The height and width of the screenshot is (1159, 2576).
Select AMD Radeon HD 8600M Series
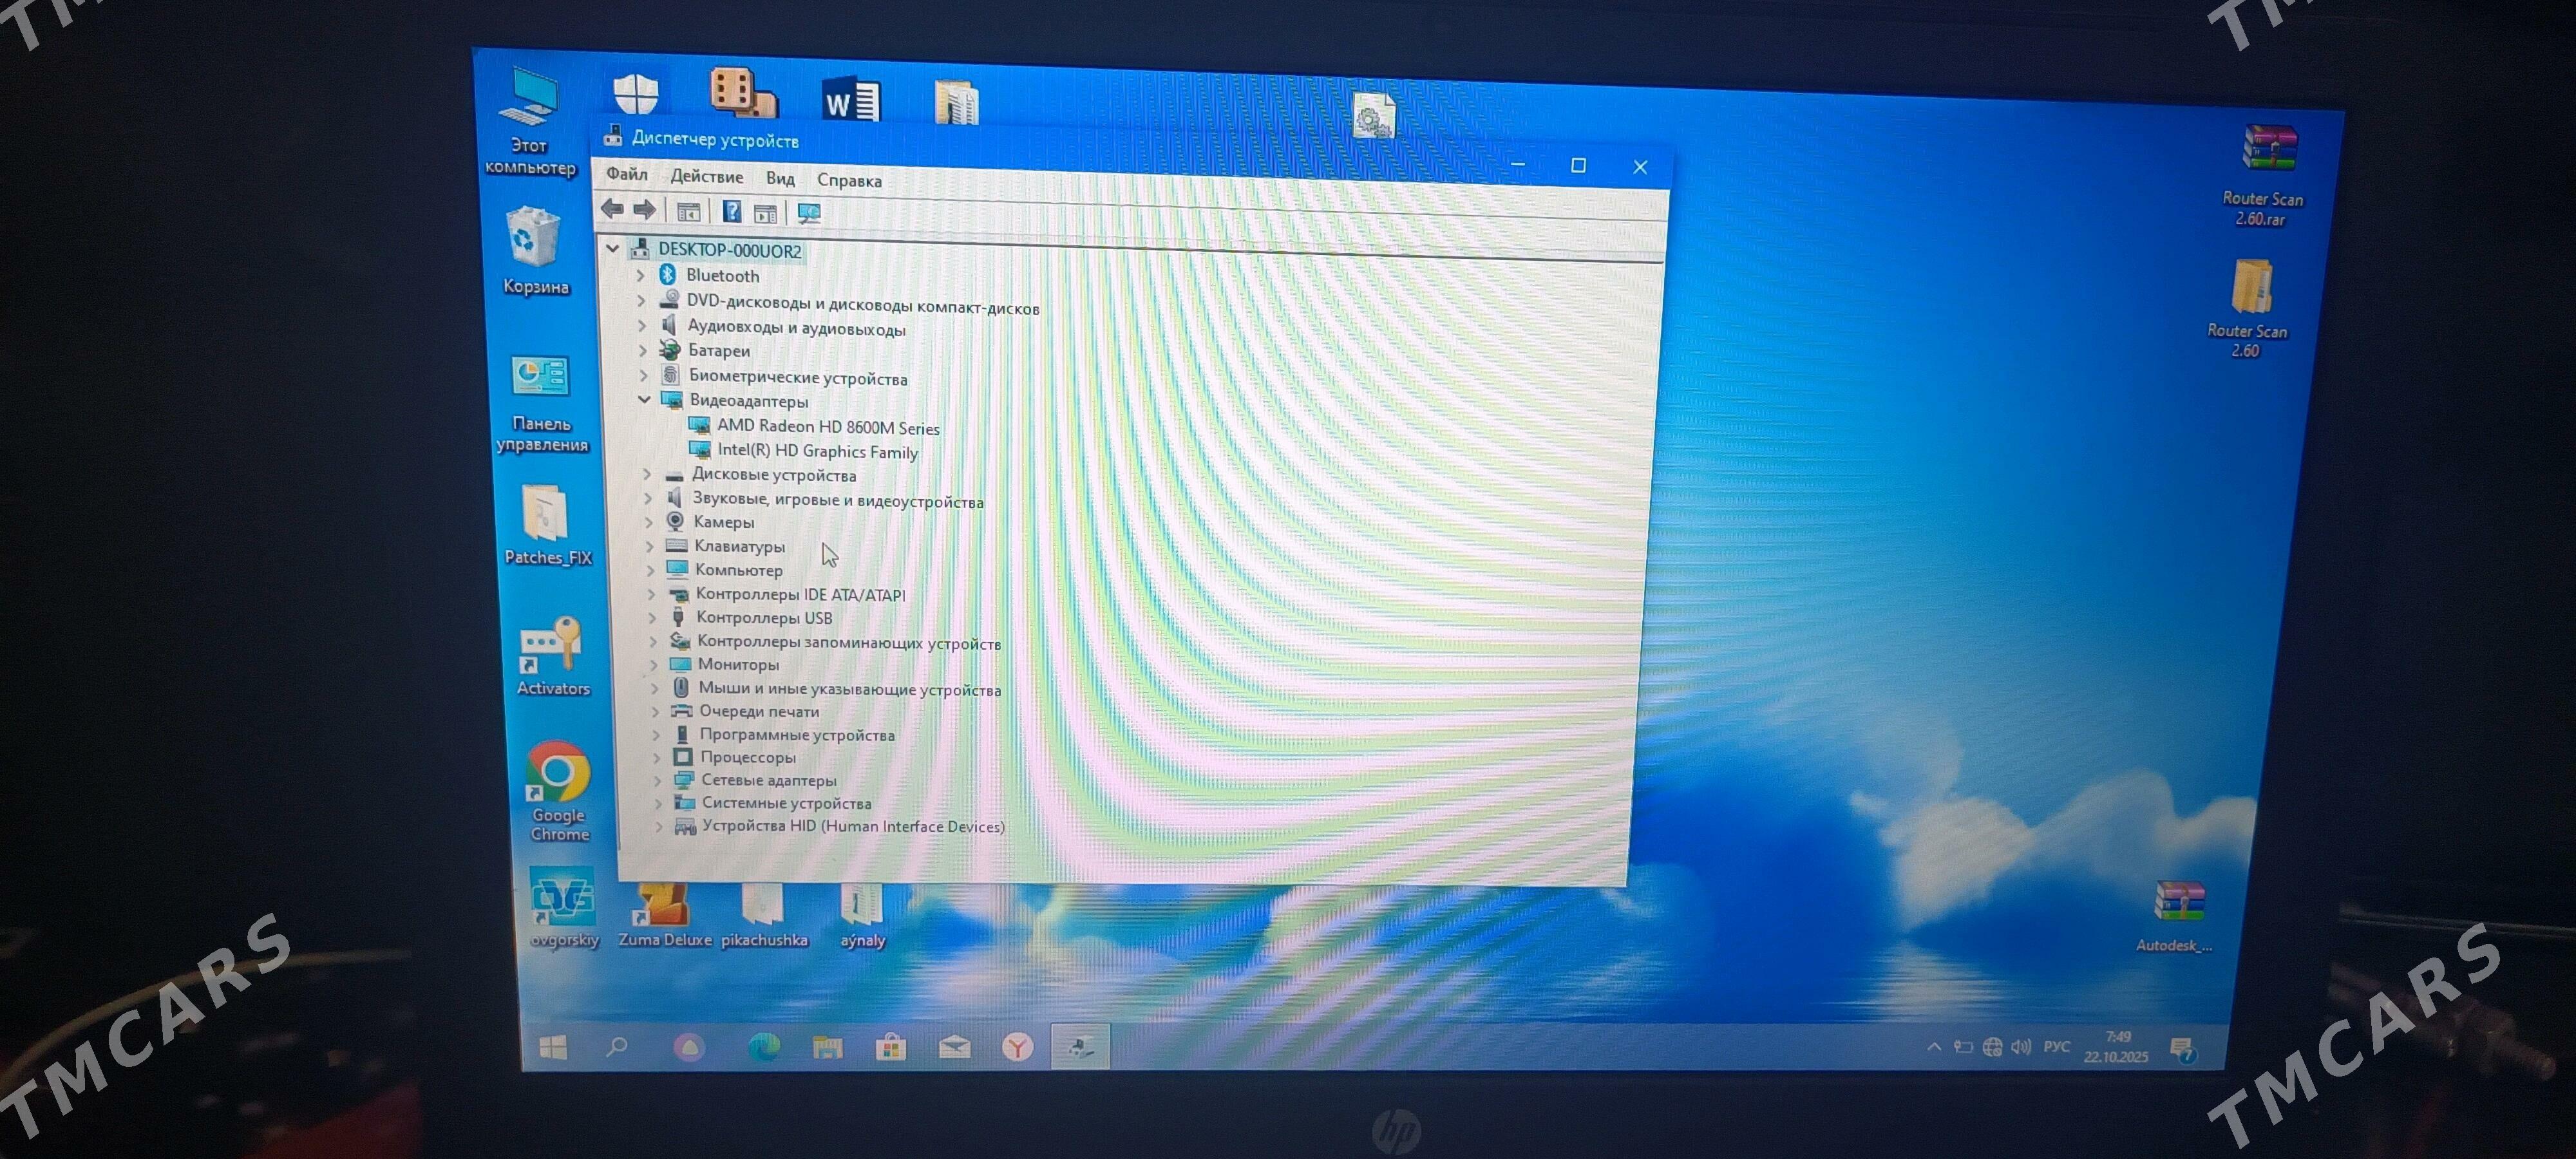(x=827, y=427)
